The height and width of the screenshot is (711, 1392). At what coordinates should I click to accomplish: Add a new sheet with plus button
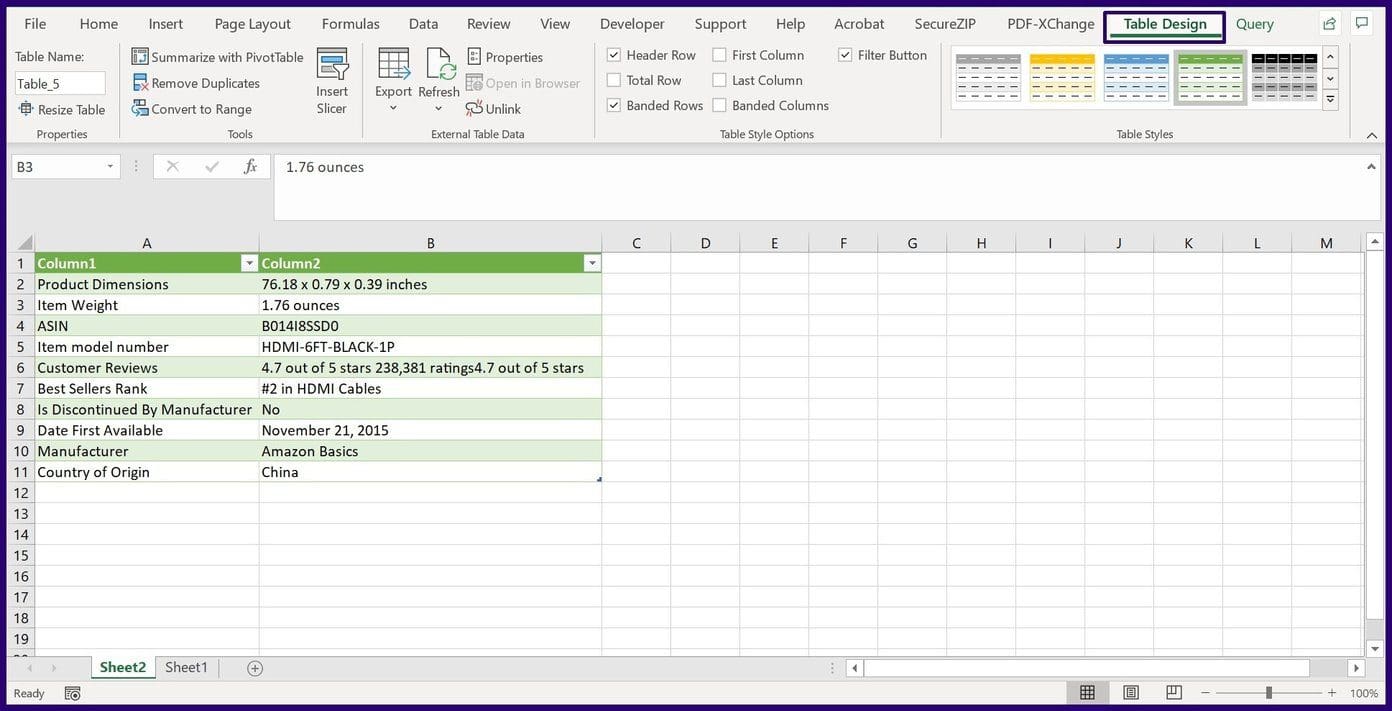pos(255,668)
